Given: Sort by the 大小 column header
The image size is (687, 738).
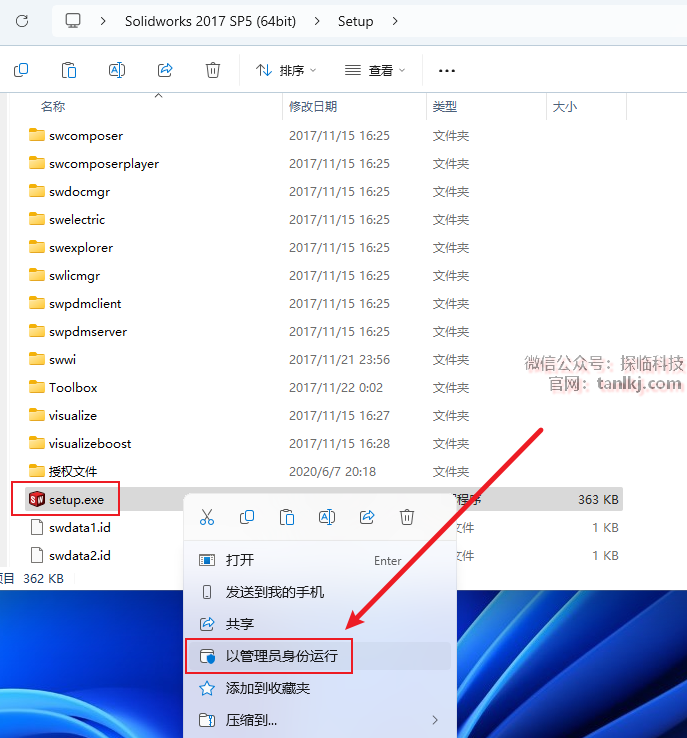Looking at the screenshot, I should 565,106.
